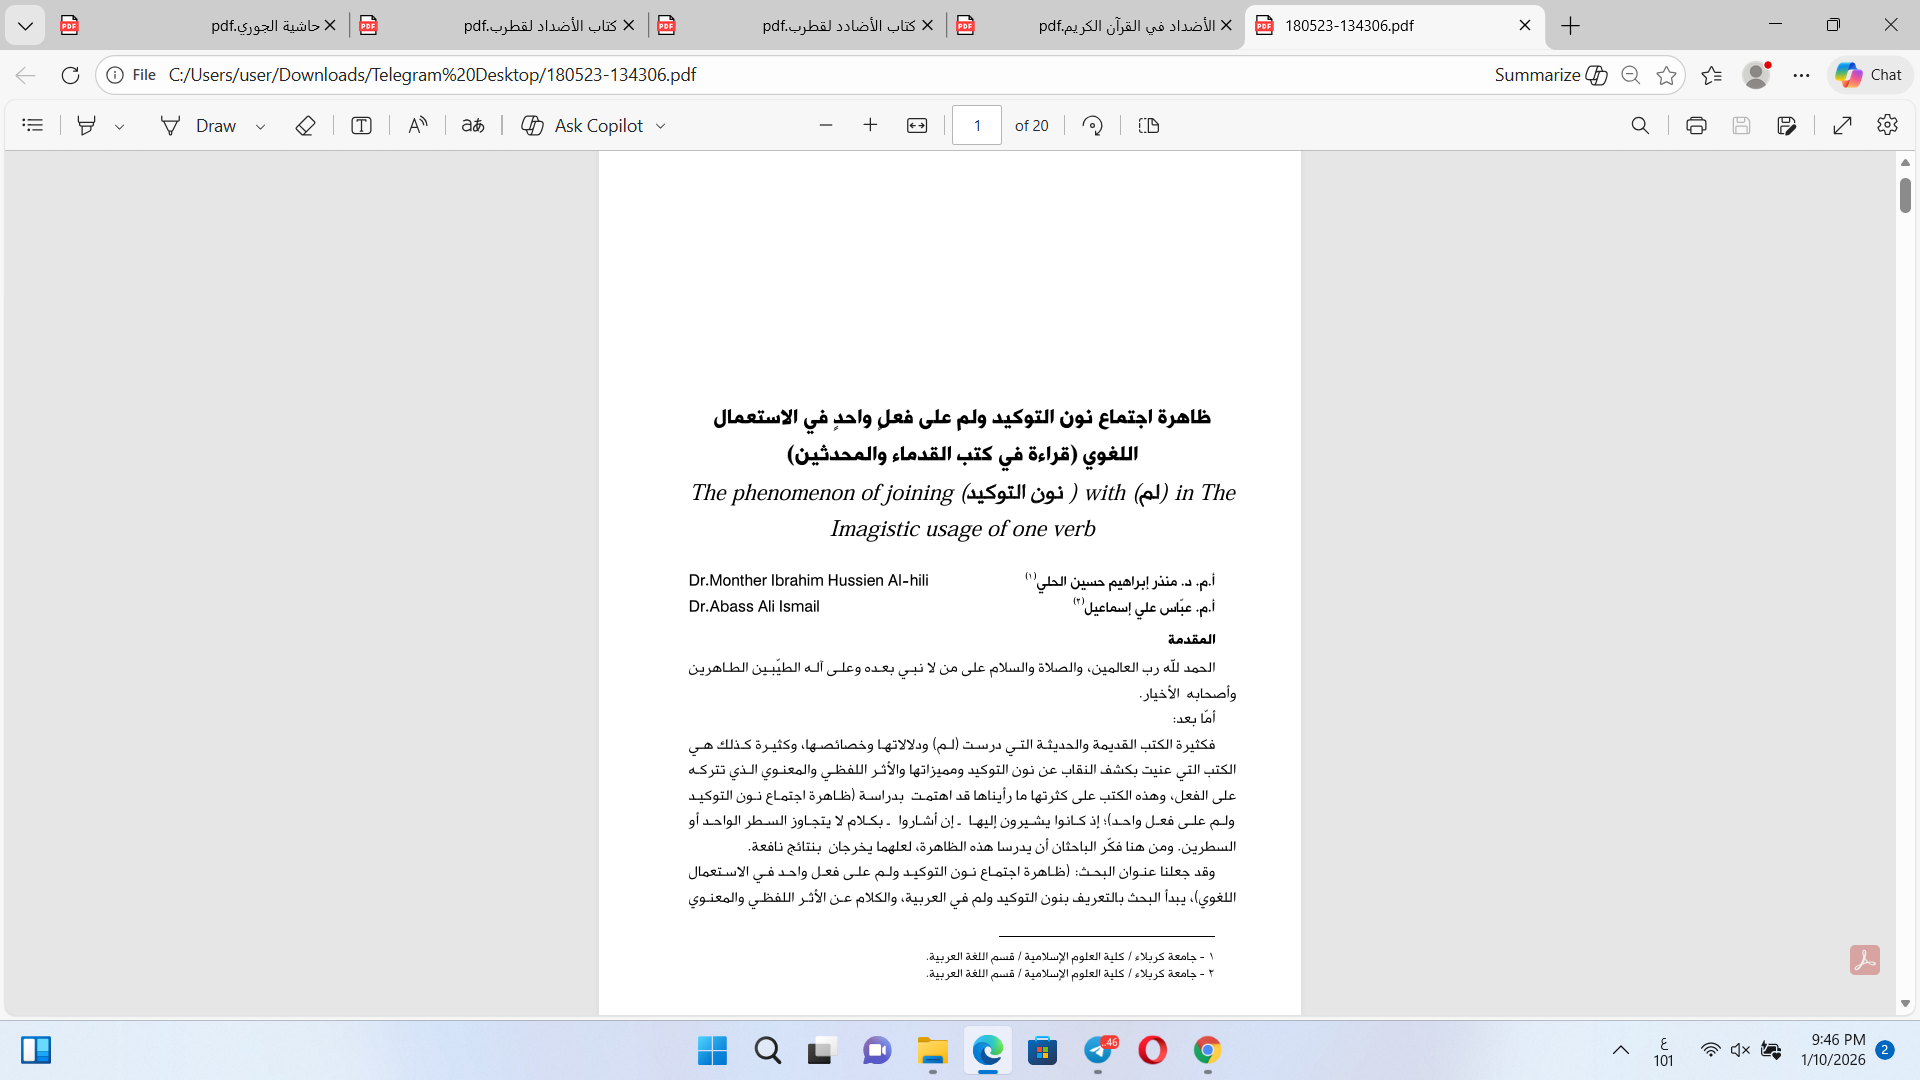Open the Copilot Chat pane
This screenshot has height=1080, width=1920.
[x=1869, y=75]
